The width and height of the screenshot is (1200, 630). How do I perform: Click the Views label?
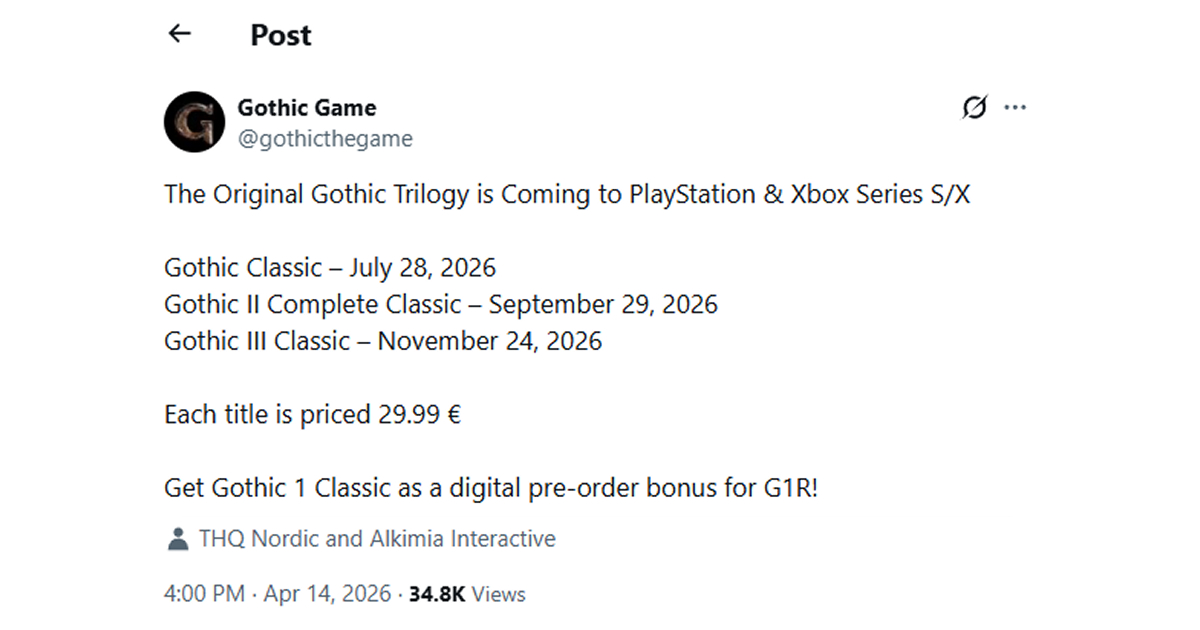coord(498,594)
